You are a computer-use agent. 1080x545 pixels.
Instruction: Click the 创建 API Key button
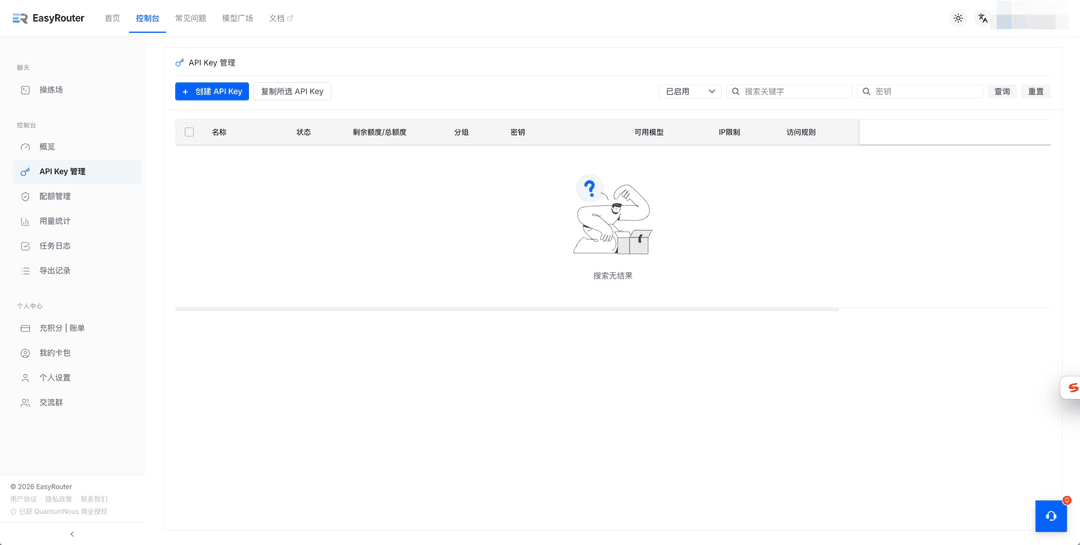tap(212, 91)
